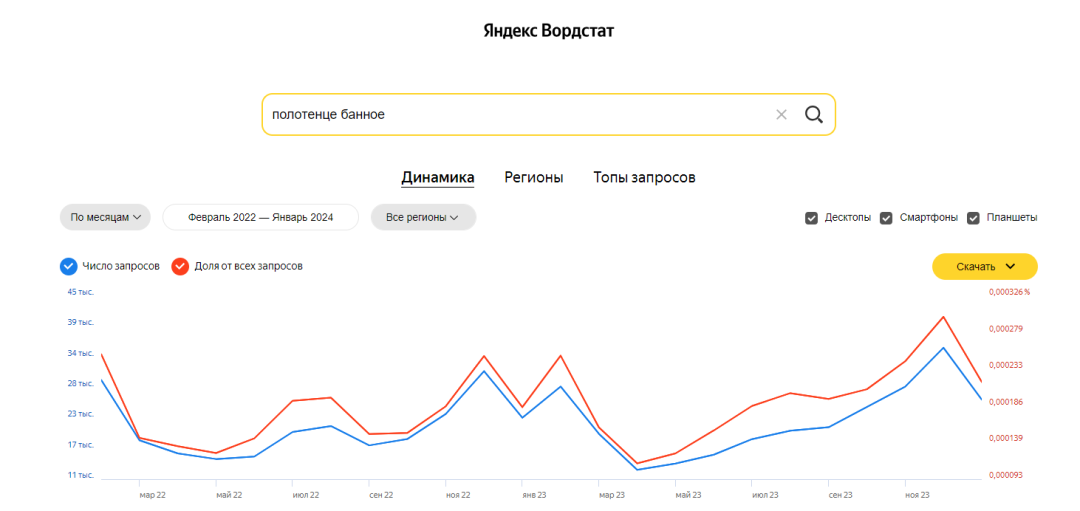Click the "45 тыс." left axis value
Screen dimensions: 1080x511
pyautogui.click(x=81, y=292)
